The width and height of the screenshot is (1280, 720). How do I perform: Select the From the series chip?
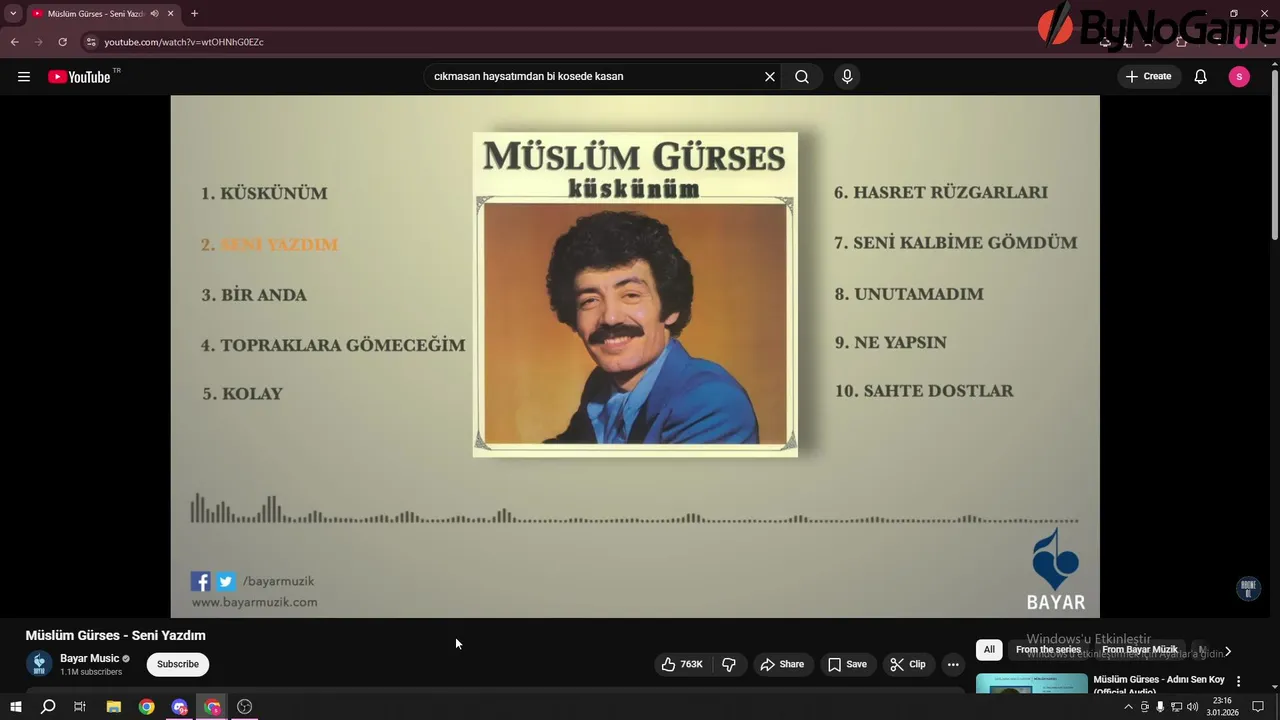pyautogui.click(x=1048, y=650)
